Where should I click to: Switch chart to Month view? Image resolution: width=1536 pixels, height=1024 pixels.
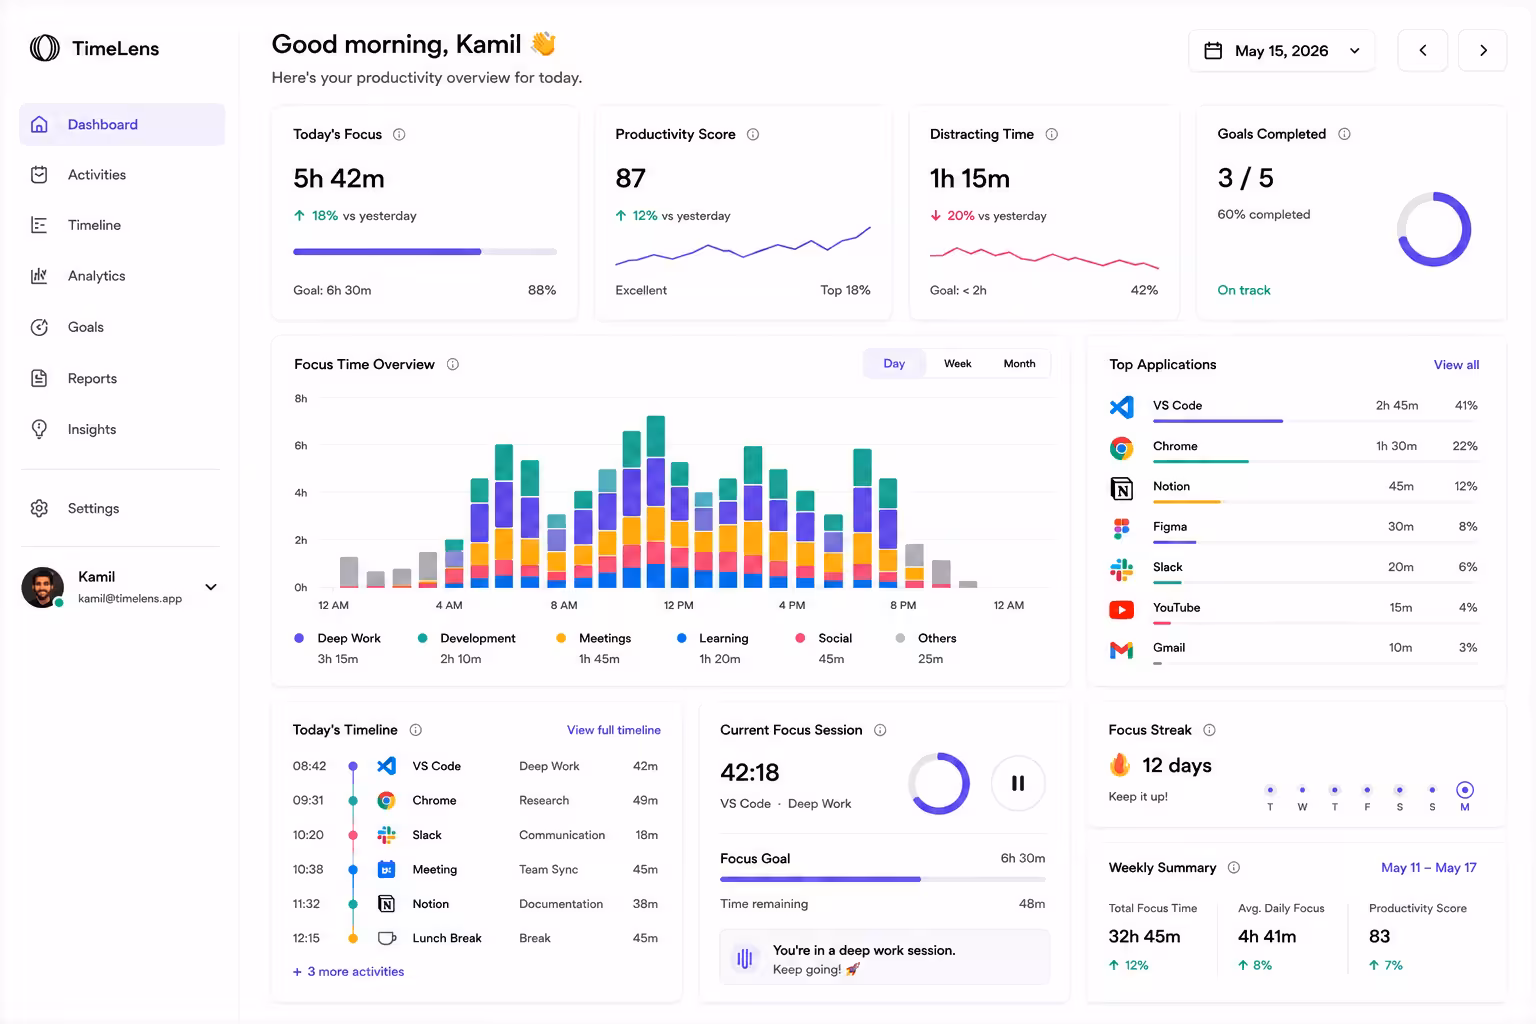pos(1019,364)
